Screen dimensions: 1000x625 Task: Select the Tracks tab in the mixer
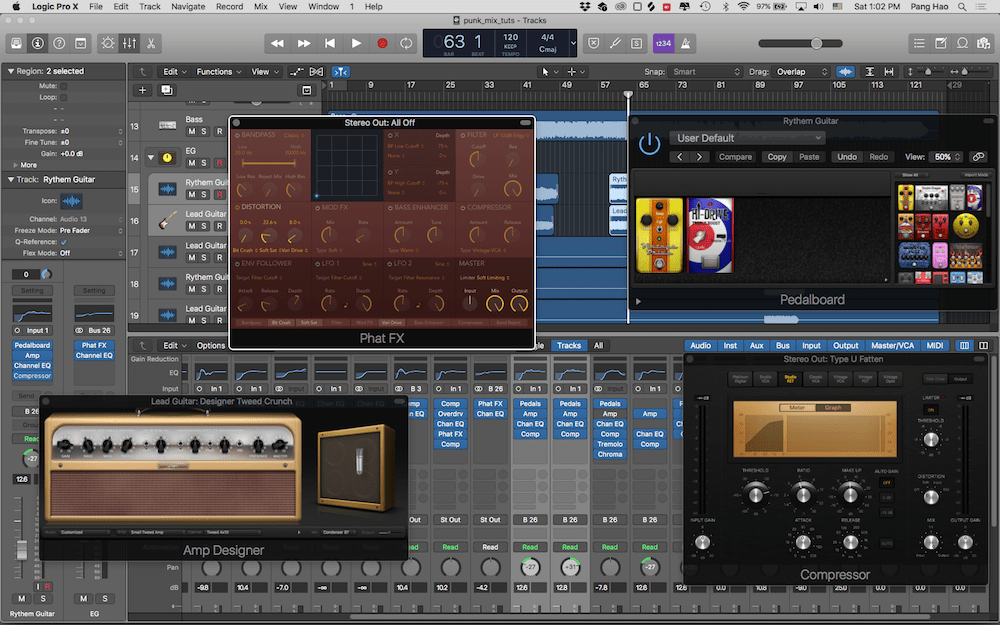(x=569, y=346)
